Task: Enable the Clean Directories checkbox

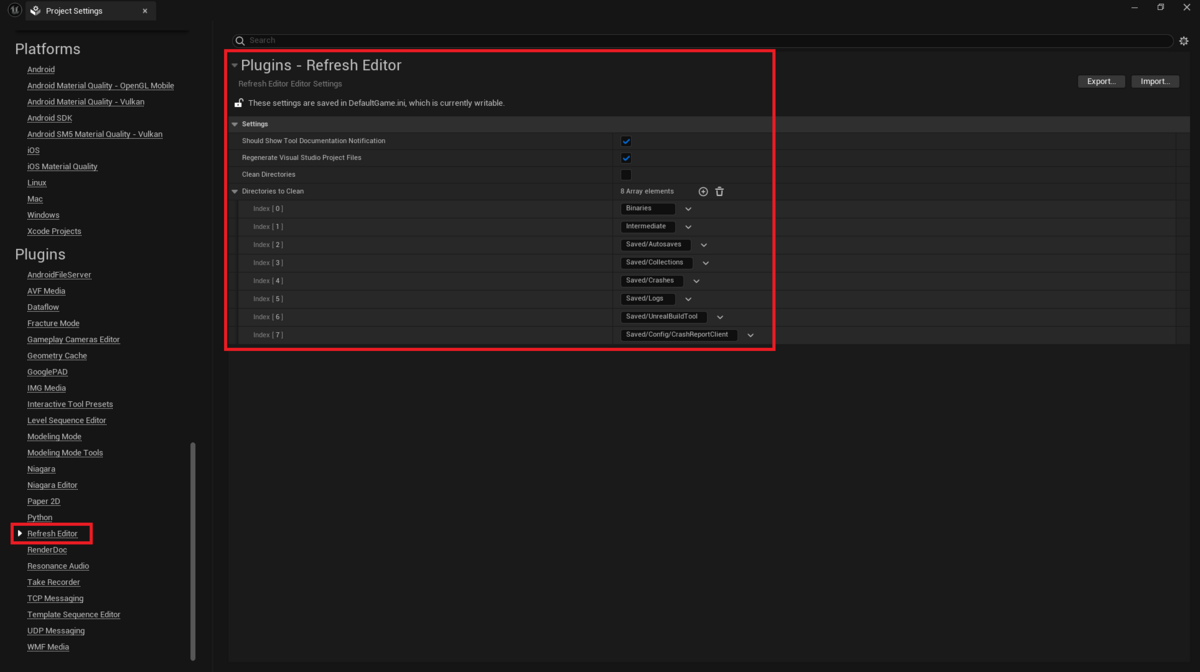Action: pos(626,175)
